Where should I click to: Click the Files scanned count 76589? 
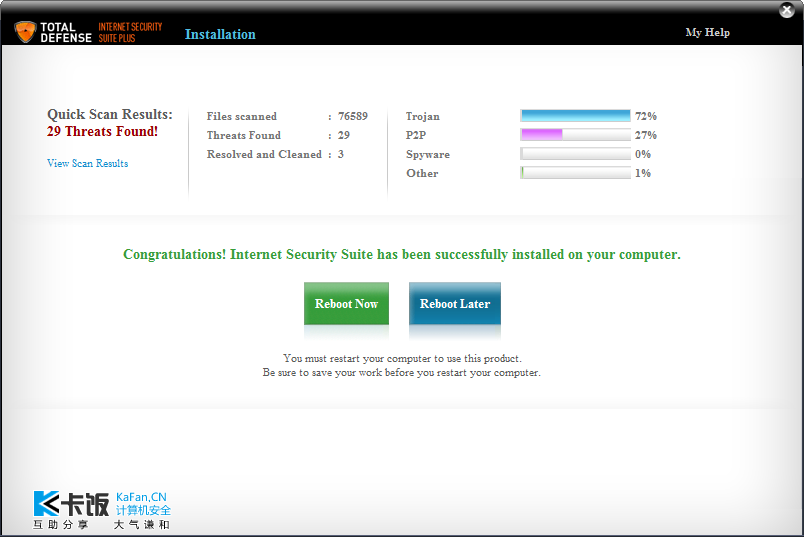tap(353, 116)
